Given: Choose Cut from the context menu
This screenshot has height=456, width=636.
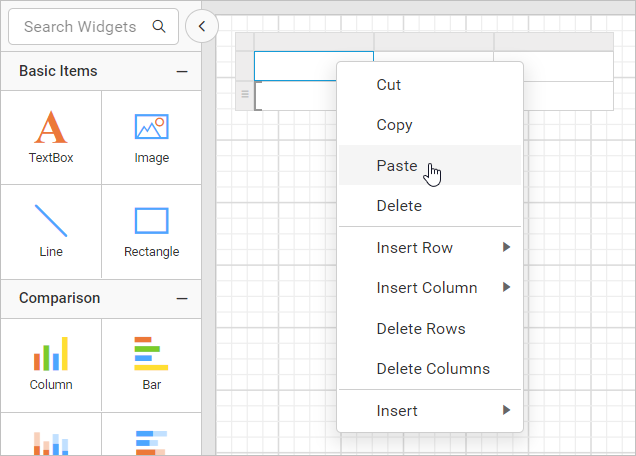Looking at the screenshot, I should [389, 85].
